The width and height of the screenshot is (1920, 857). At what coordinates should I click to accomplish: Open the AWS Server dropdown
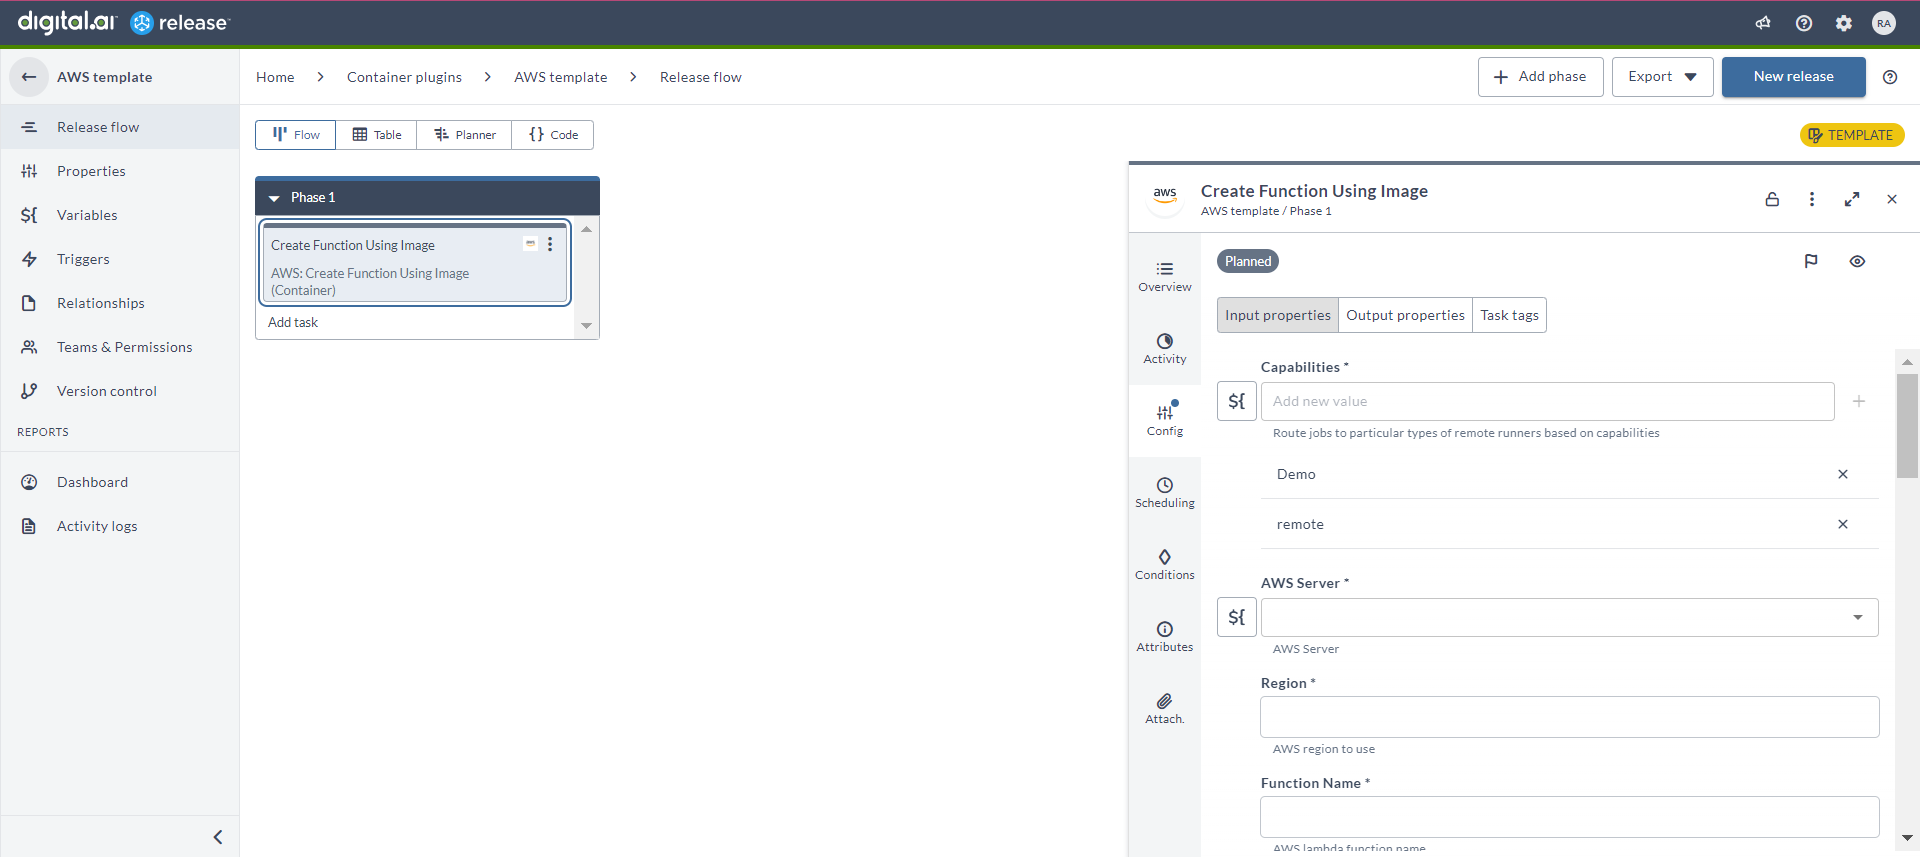(x=1569, y=617)
